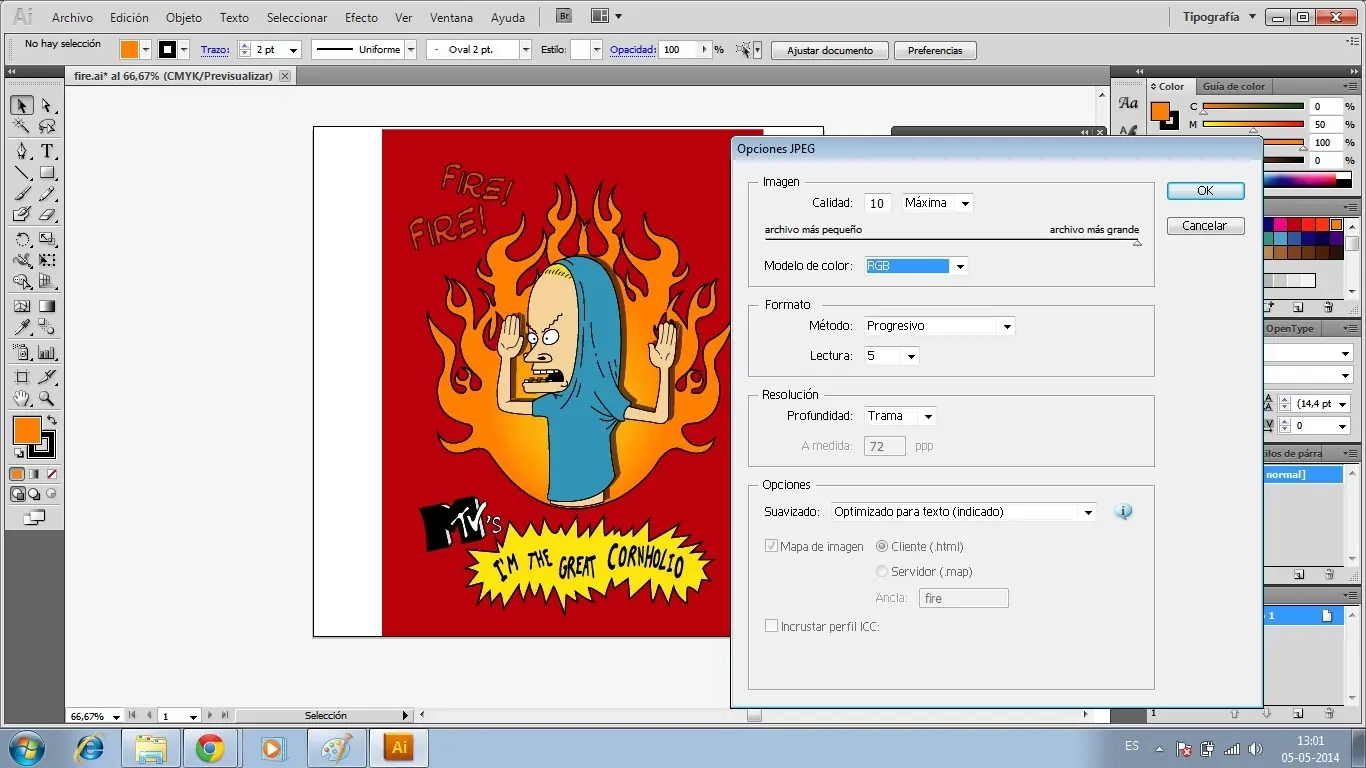Image resolution: width=1366 pixels, height=768 pixels.
Task: Open Internet Explorer from taskbar
Action: coord(89,748)
